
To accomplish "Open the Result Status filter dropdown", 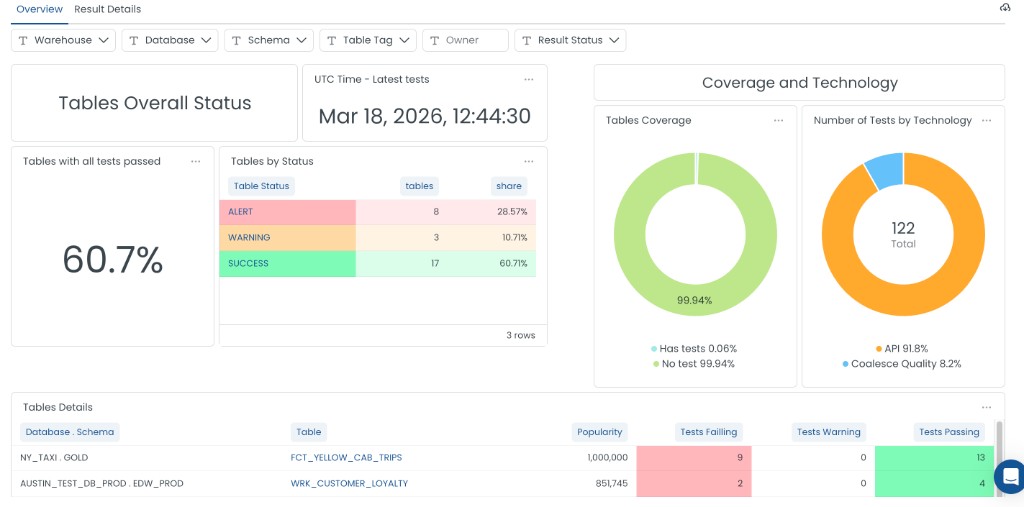I will pyautogui.click(x=569, y=40).
